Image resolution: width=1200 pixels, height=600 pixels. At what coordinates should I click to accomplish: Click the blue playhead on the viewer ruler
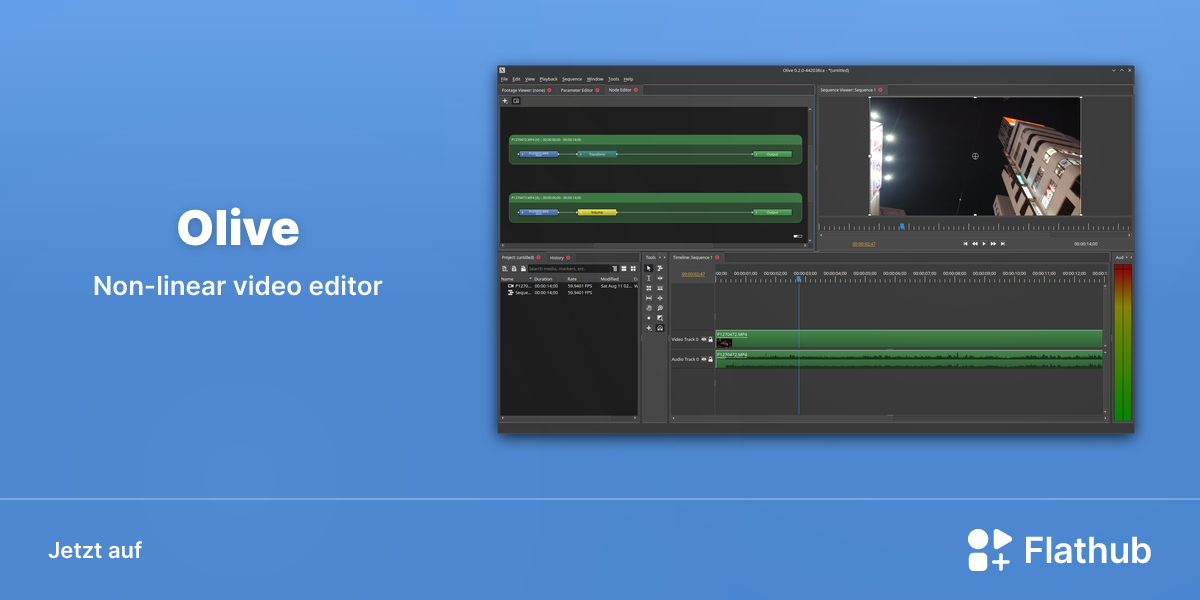[x=902, y=226]
